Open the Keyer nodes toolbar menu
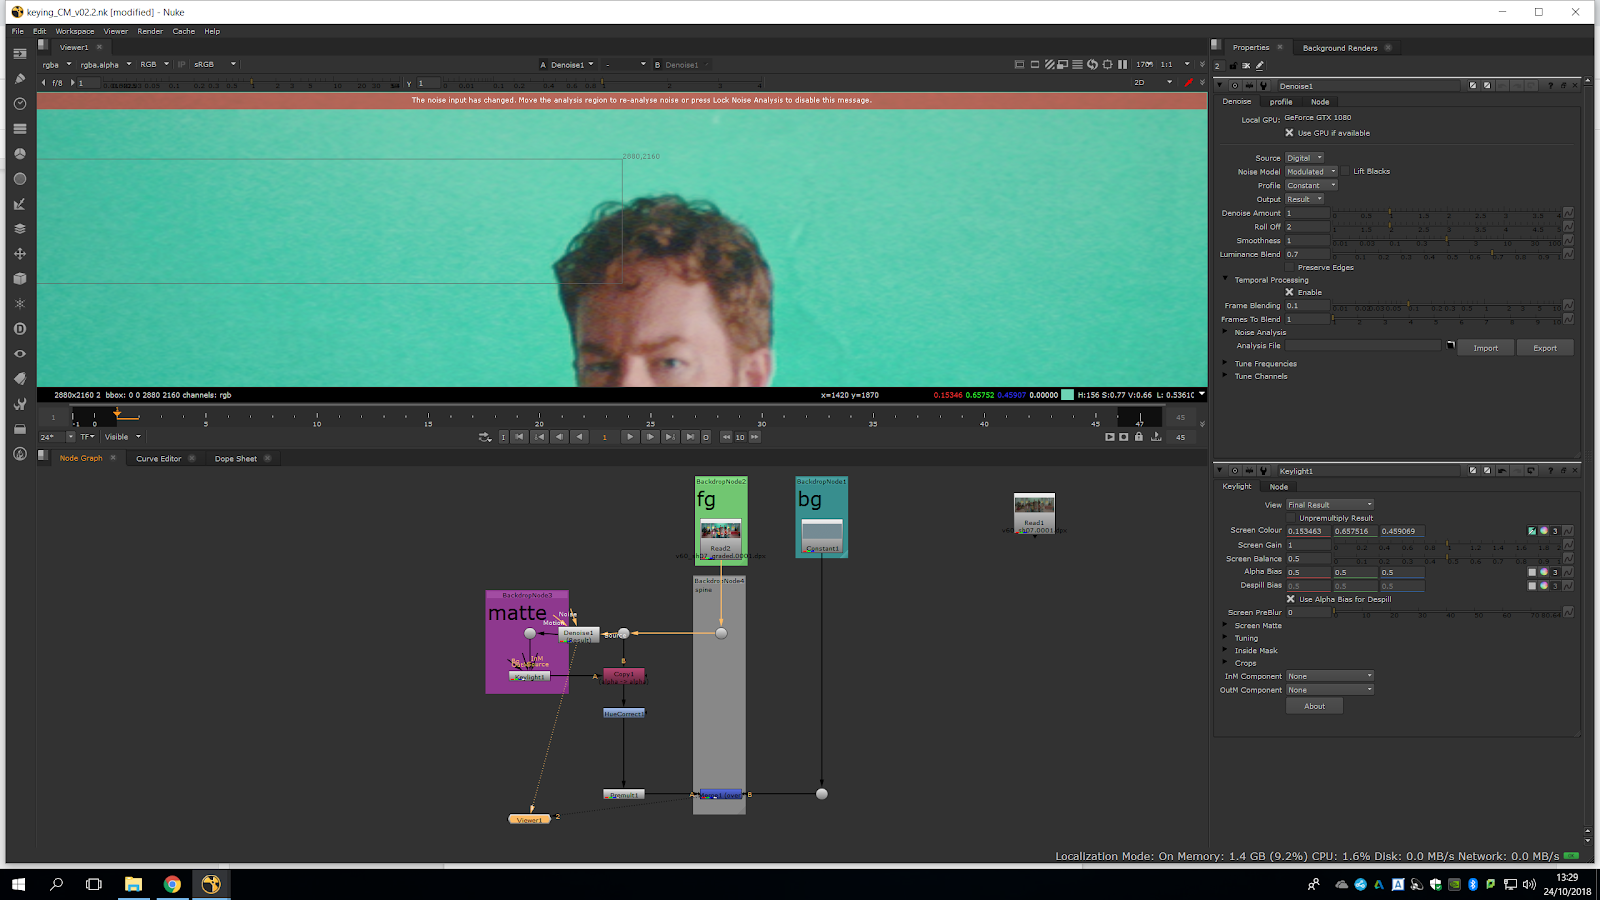Viewport: 1600px width, 900px height. [x=19, y=204]
